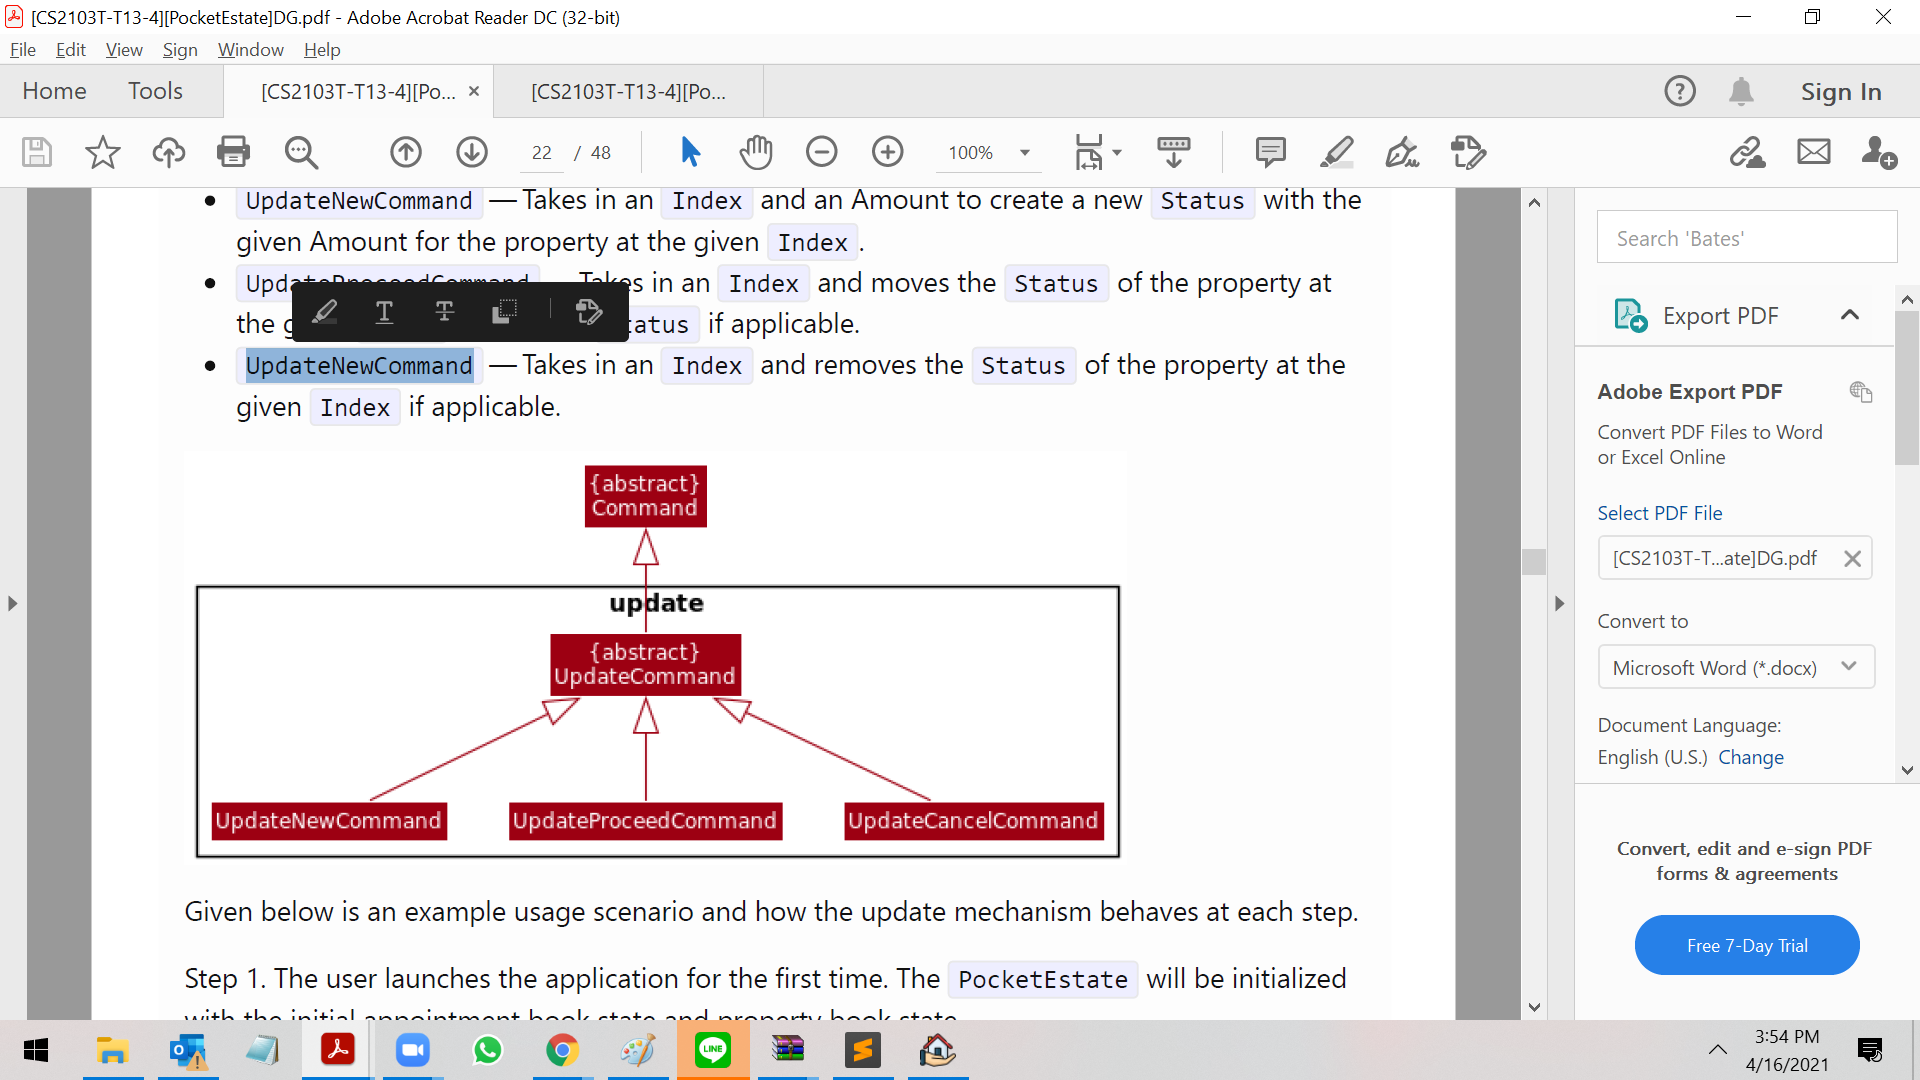
Task: Click the strikethrough text icon in popup toolbar
Action: click(445, 312)
